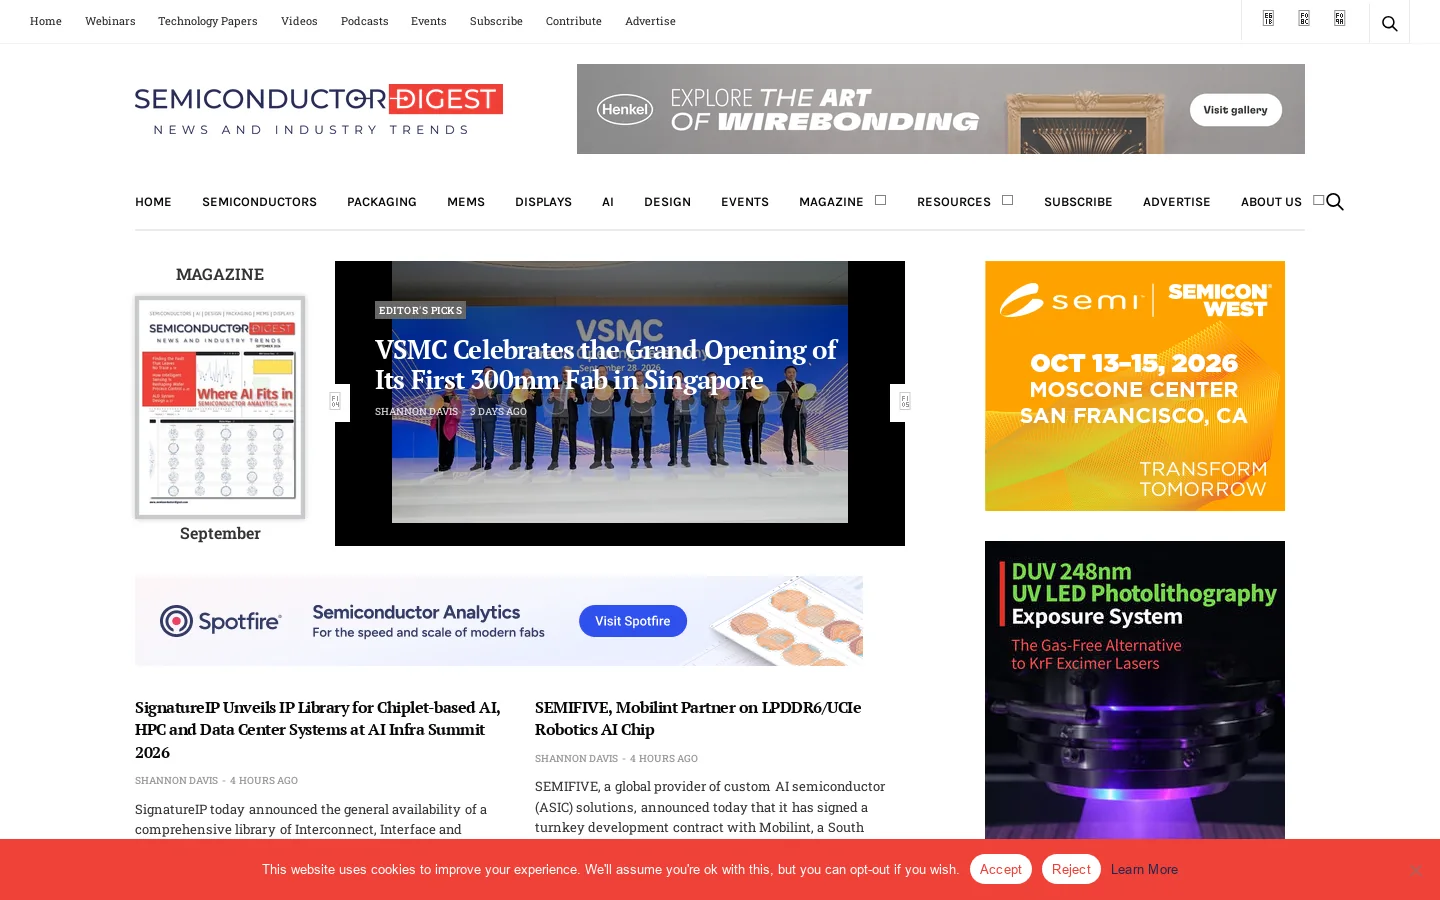Go to the MEMS section
The height and width of the screenshot is (900, 1440).
466,202
